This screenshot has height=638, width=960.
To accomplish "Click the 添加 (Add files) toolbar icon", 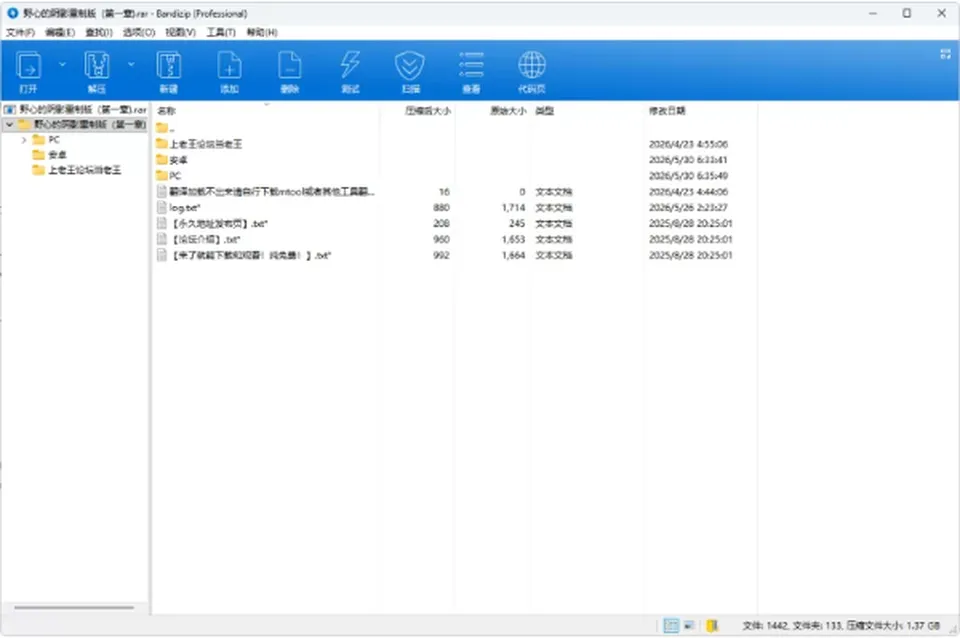I will [230, 71].
